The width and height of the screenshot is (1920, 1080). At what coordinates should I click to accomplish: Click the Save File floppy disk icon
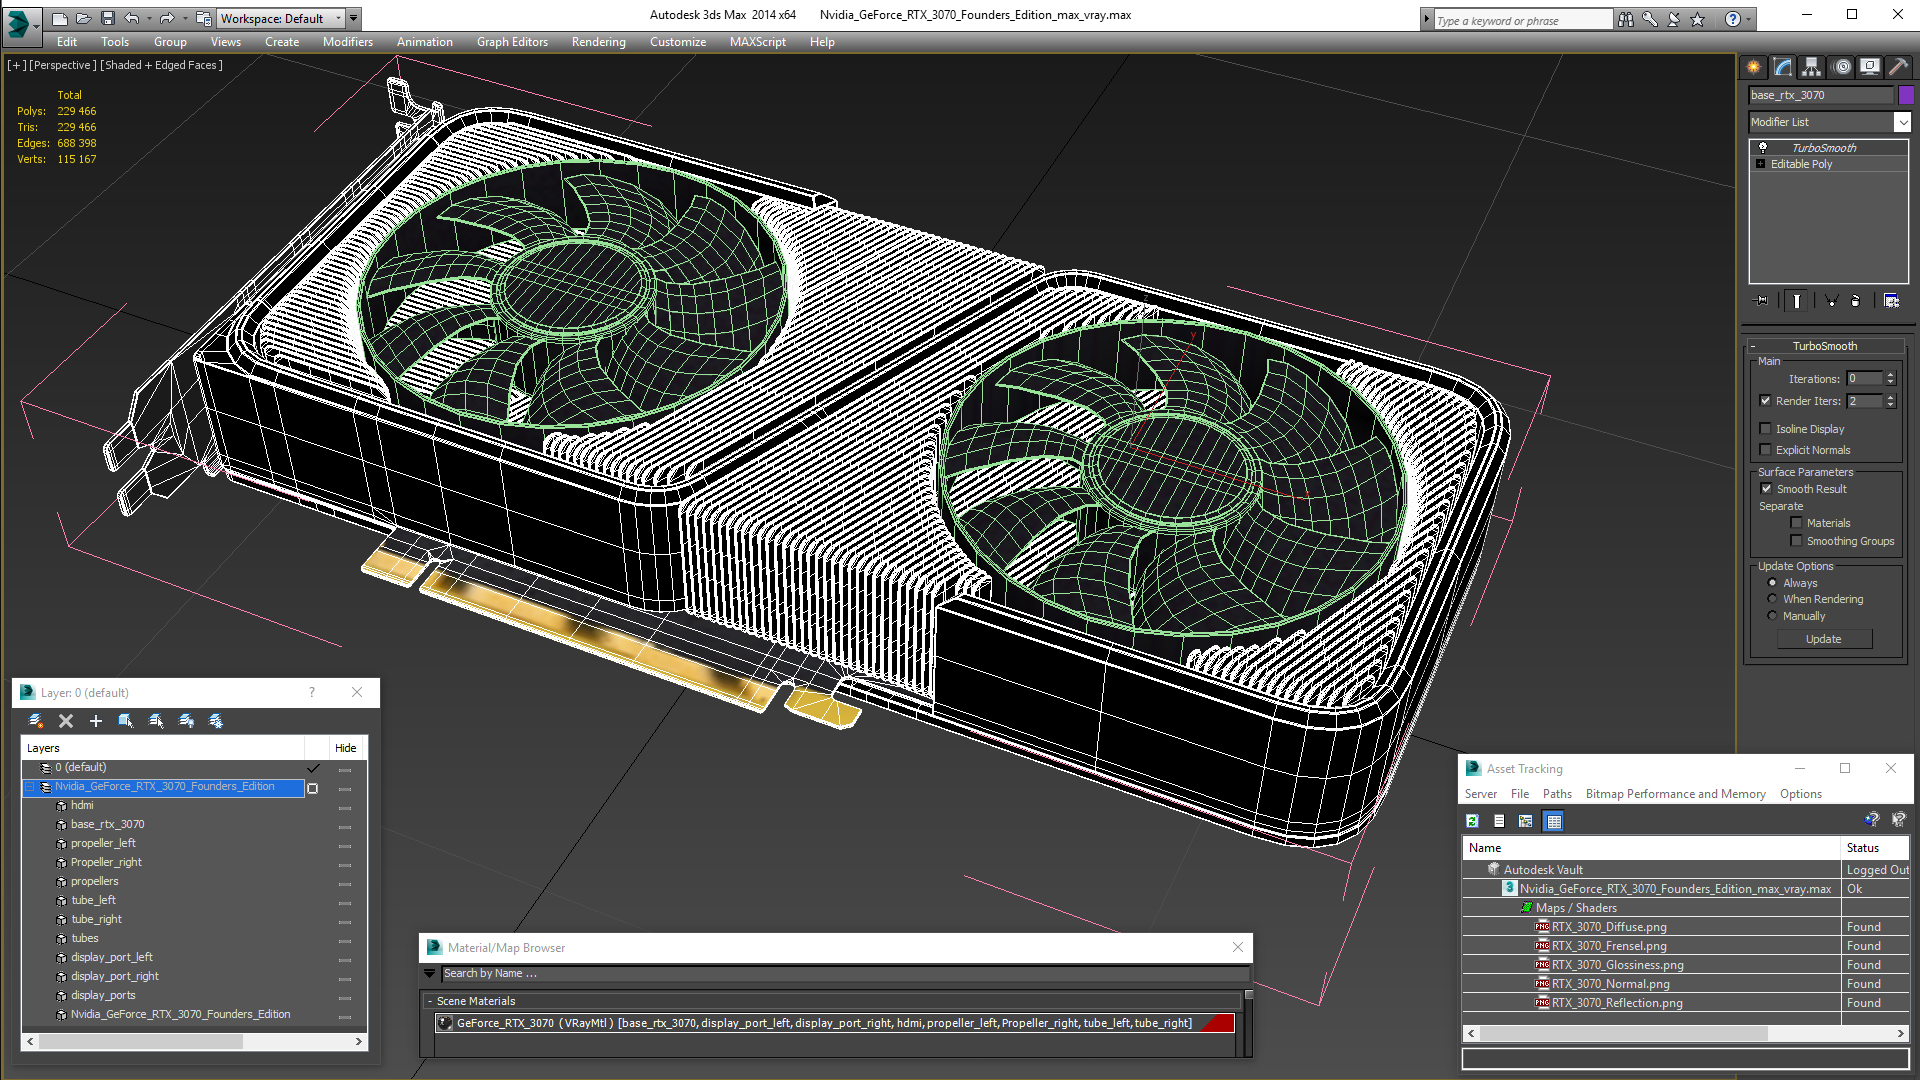pos(108,18)
